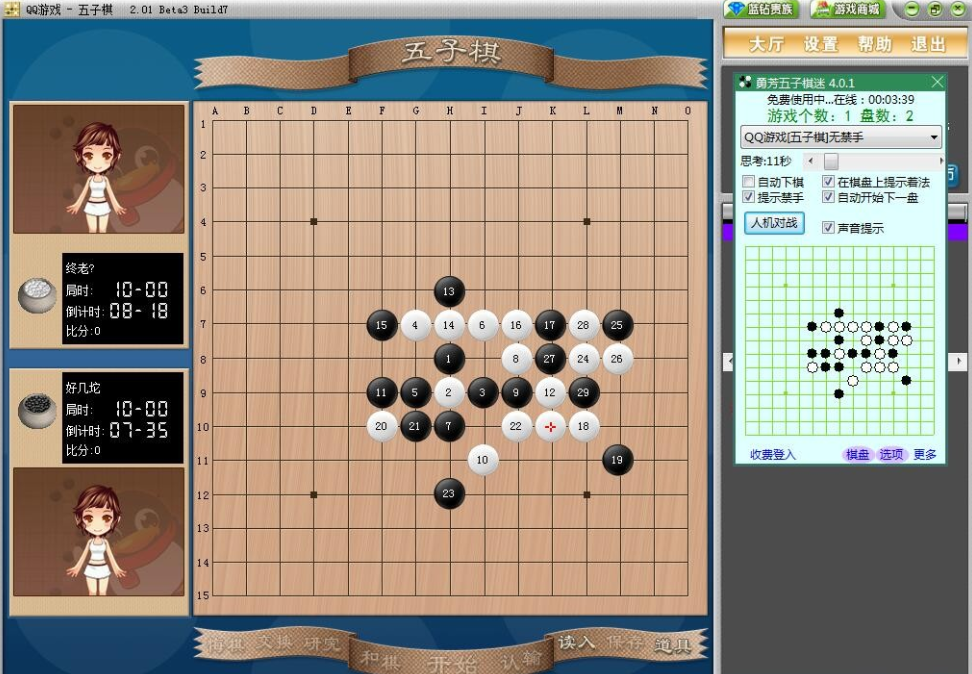
Task: Toggle 在棋盘上提示着法 checkbox
Action: pos(828,182)
